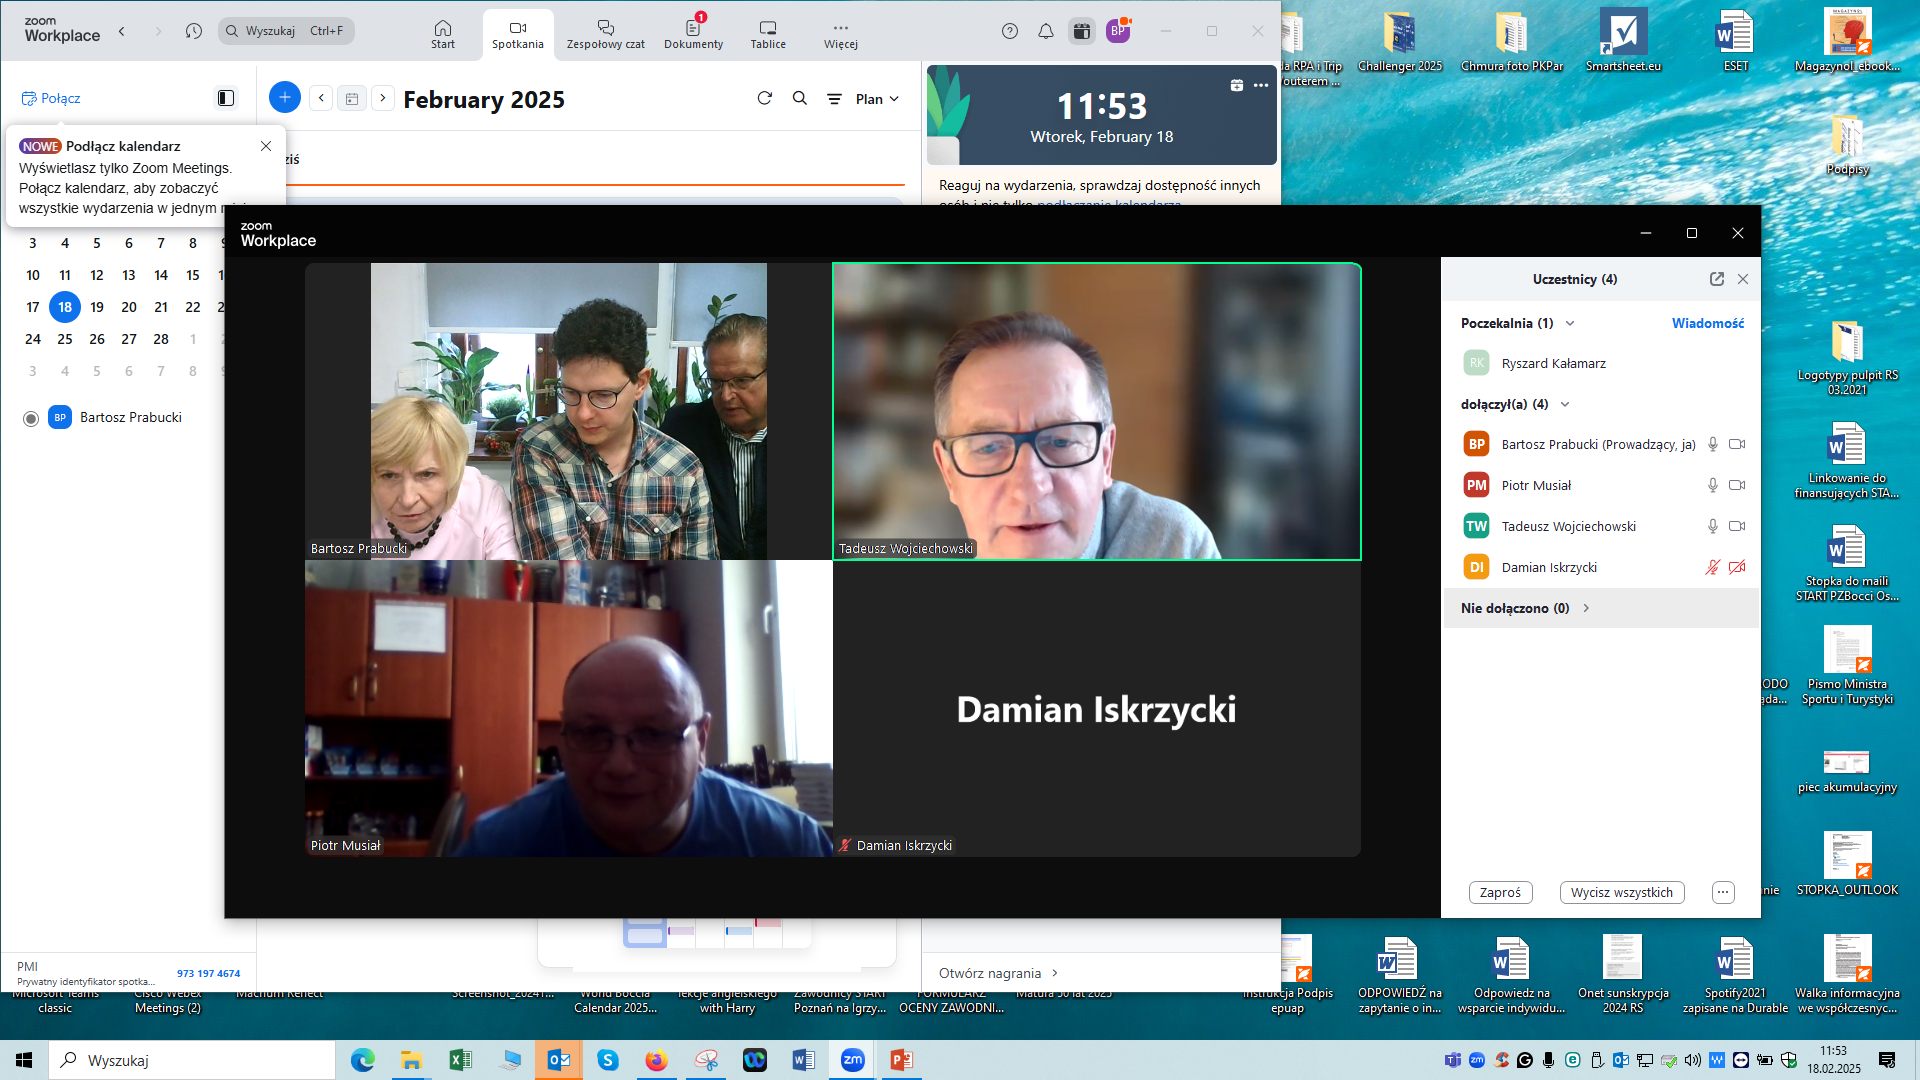Screen dimensions: 1920x1080
Task: Open the three-dot menu on the clock card
Action: [1261, 85]
